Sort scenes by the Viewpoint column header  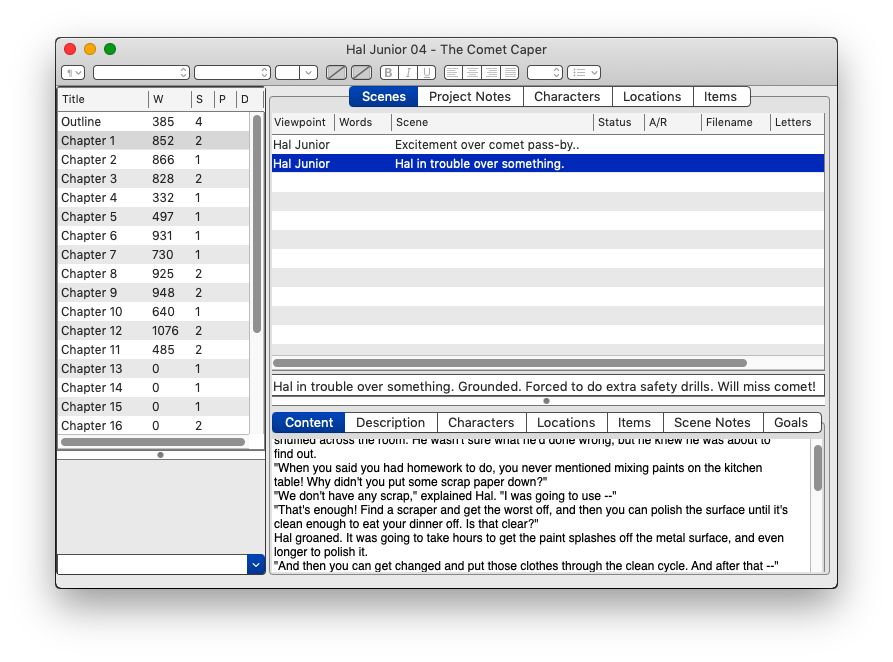click(x=300, y=122)
